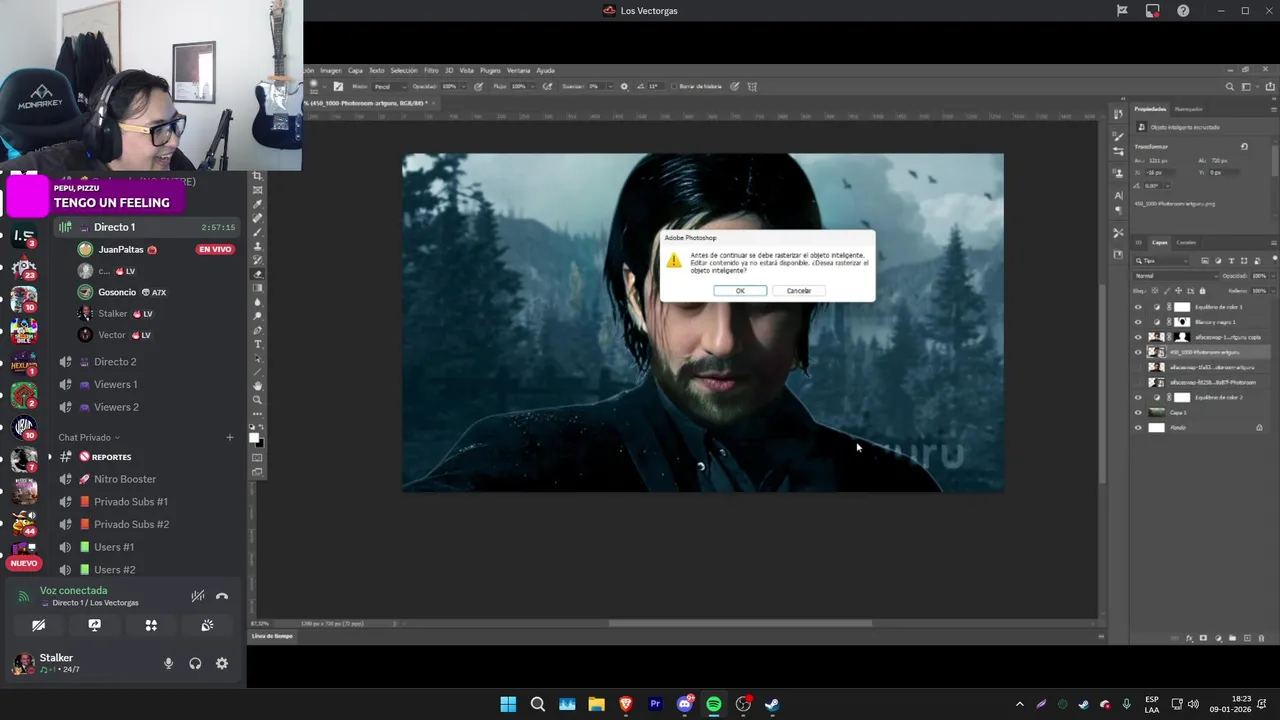Open Premiere Pro from the taskbar

pos(655,704)
